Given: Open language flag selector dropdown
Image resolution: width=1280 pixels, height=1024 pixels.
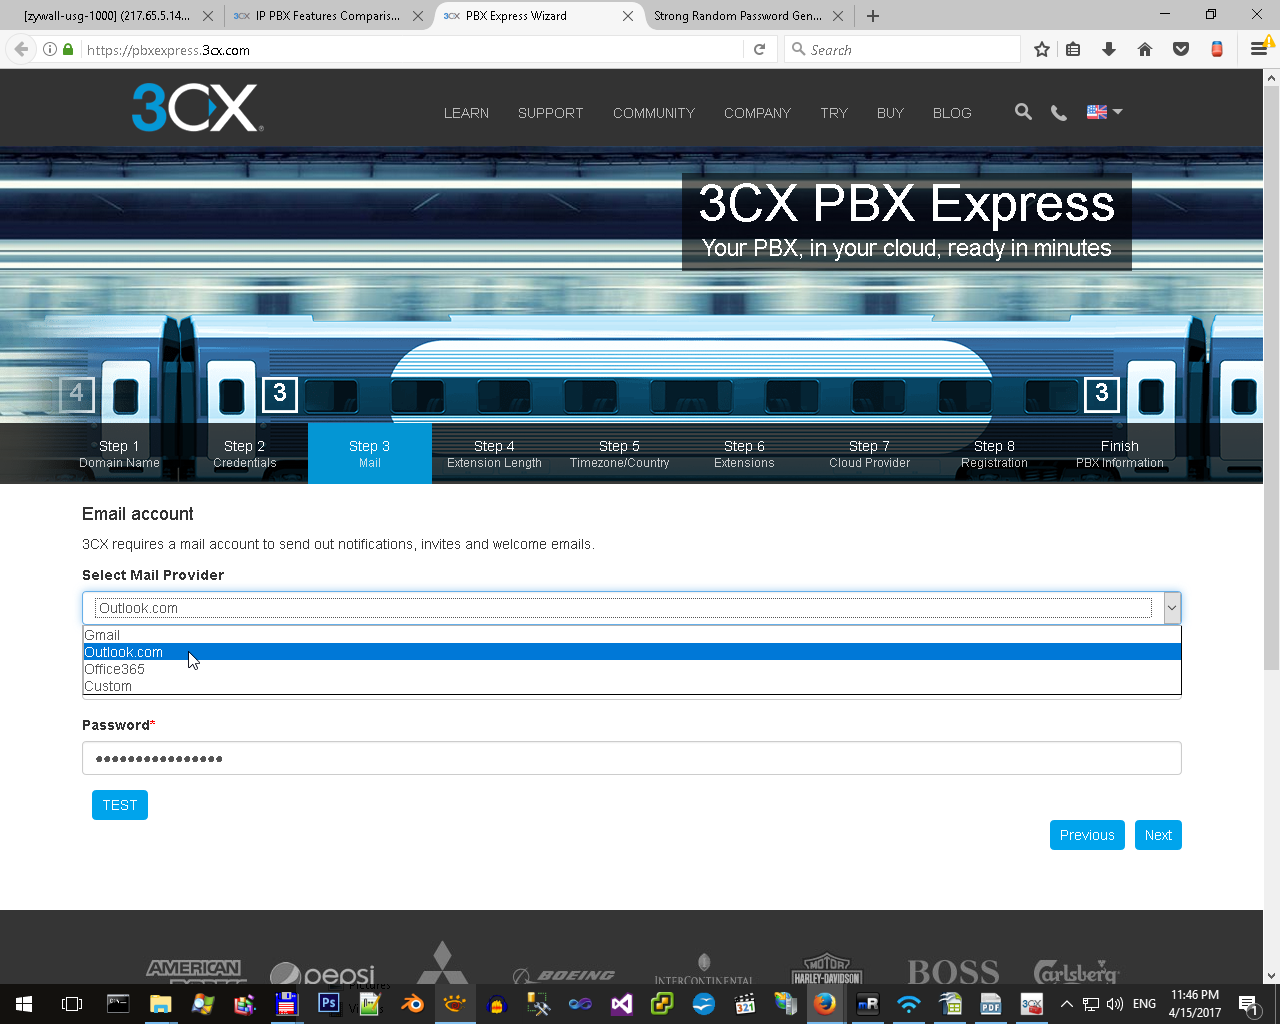Looking at the screenshot, I should click(x=1105, y=112).
